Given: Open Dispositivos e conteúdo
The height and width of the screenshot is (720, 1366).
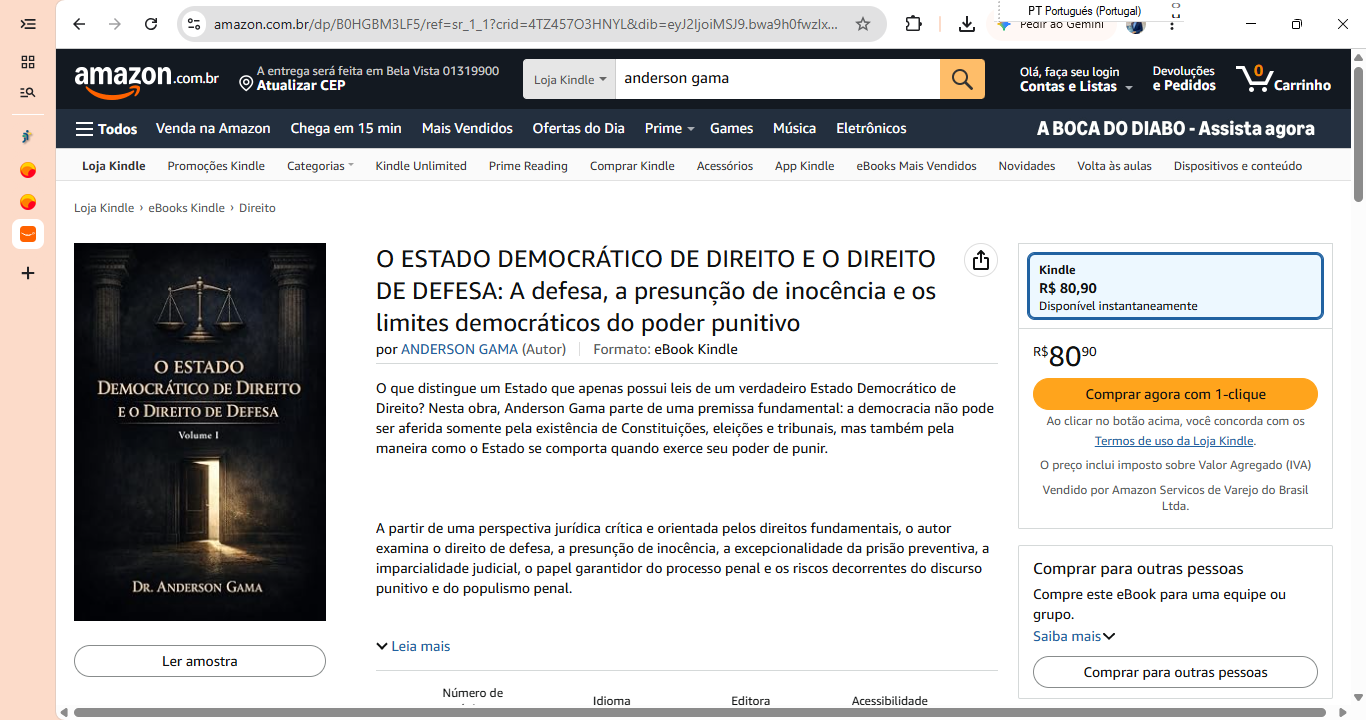Looking at the screenshot, I should [1238, 166].
